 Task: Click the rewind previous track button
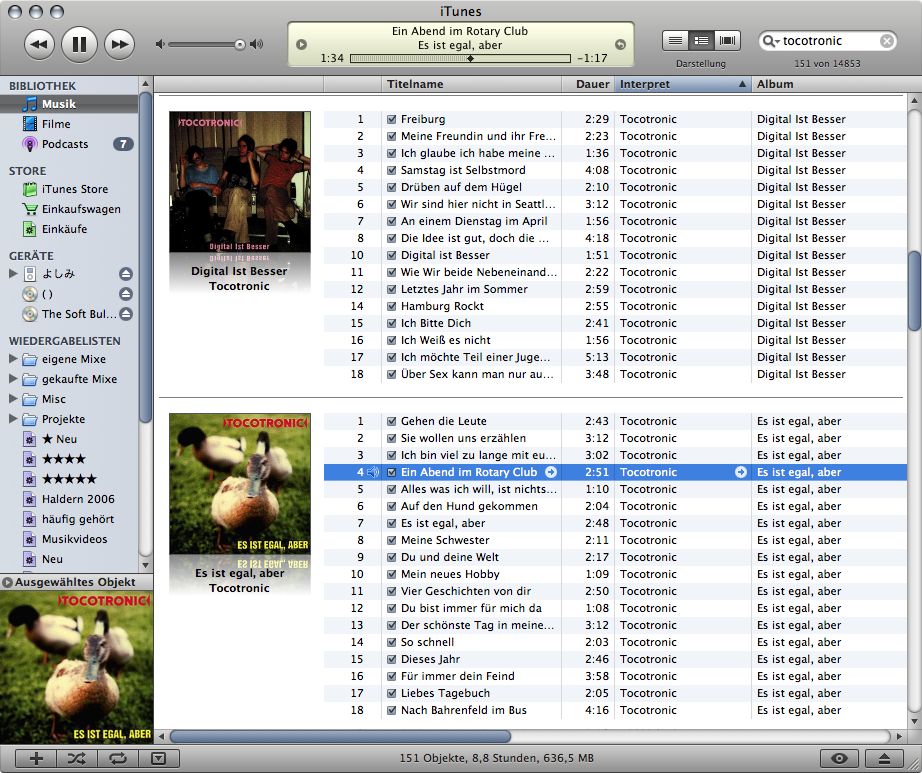point(39,44)
